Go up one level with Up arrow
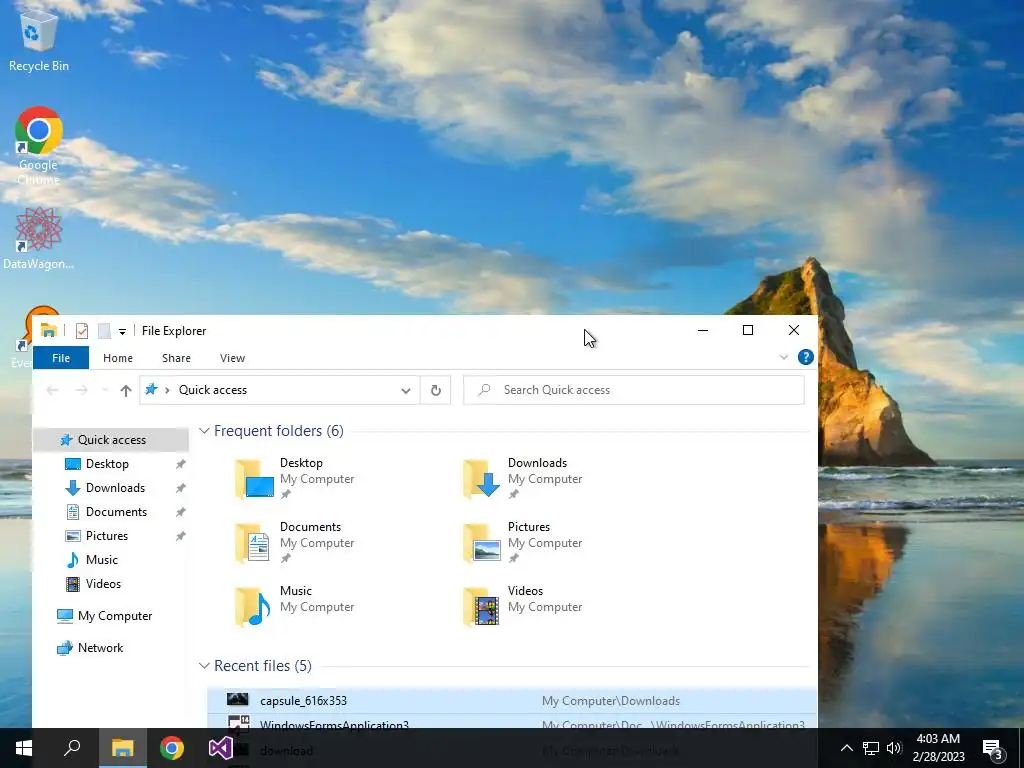 pyautogui.click(x=125, y=390)
